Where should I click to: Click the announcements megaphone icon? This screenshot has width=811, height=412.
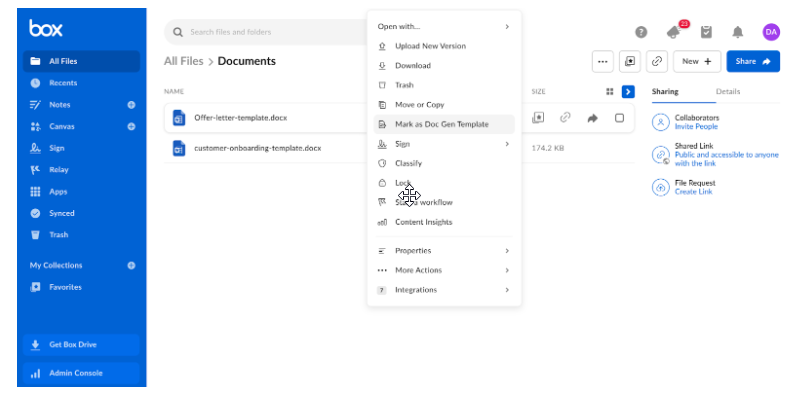673,32
